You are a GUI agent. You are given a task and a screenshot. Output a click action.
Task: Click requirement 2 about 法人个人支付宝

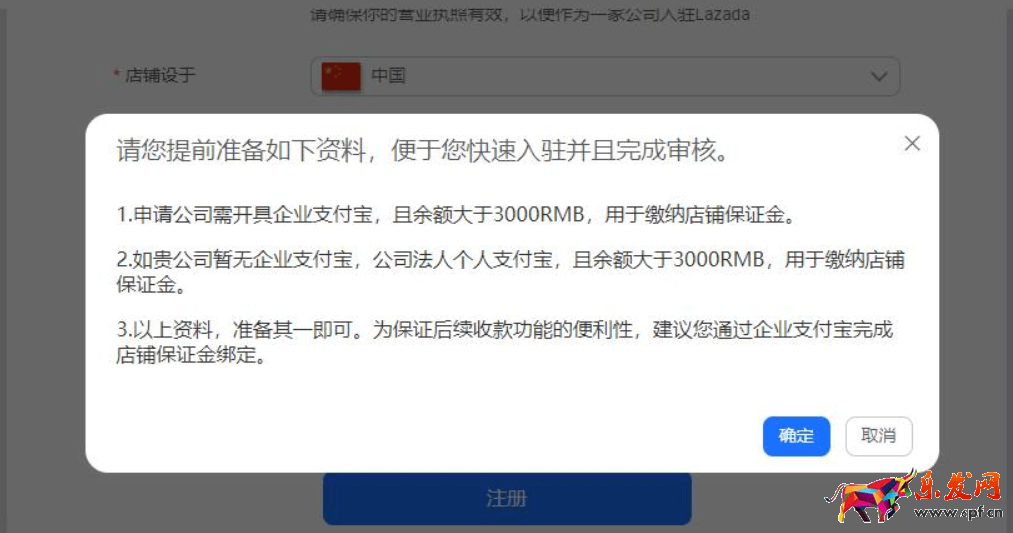tap(510, 271)
